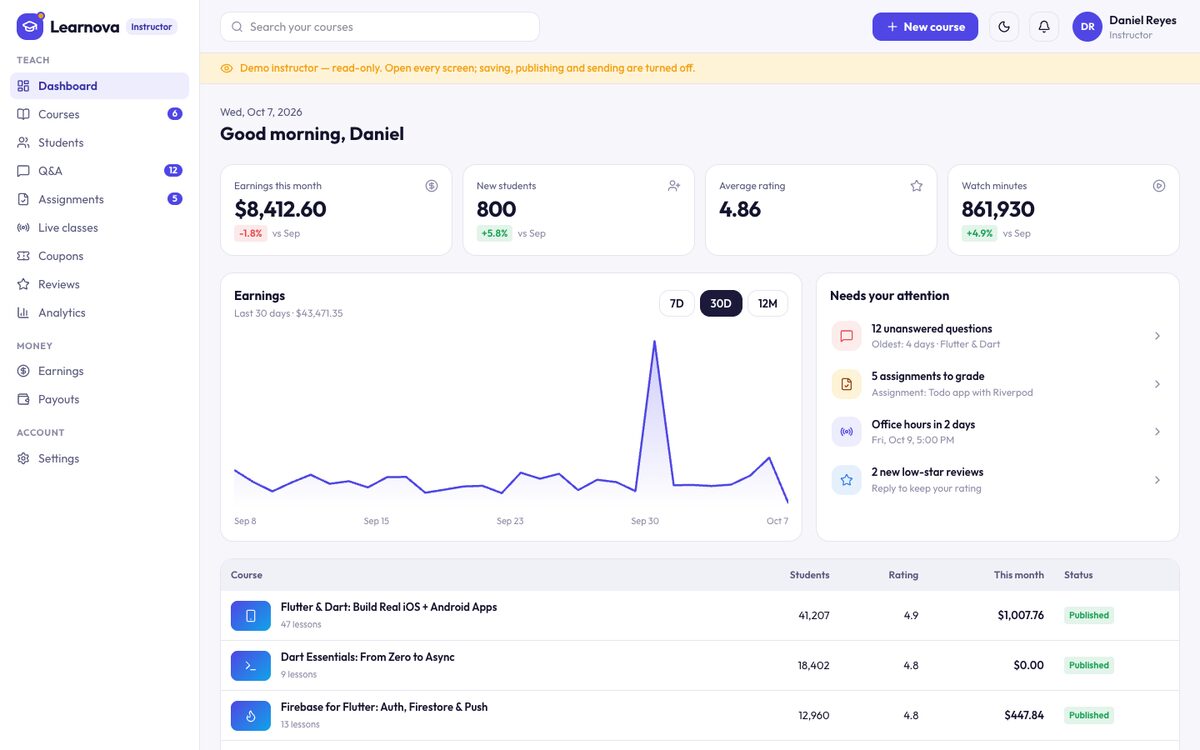The height and width of the screenshot is (750, 1200).
Task: Click the low-star reviews star icon
Action: (846, 480)
